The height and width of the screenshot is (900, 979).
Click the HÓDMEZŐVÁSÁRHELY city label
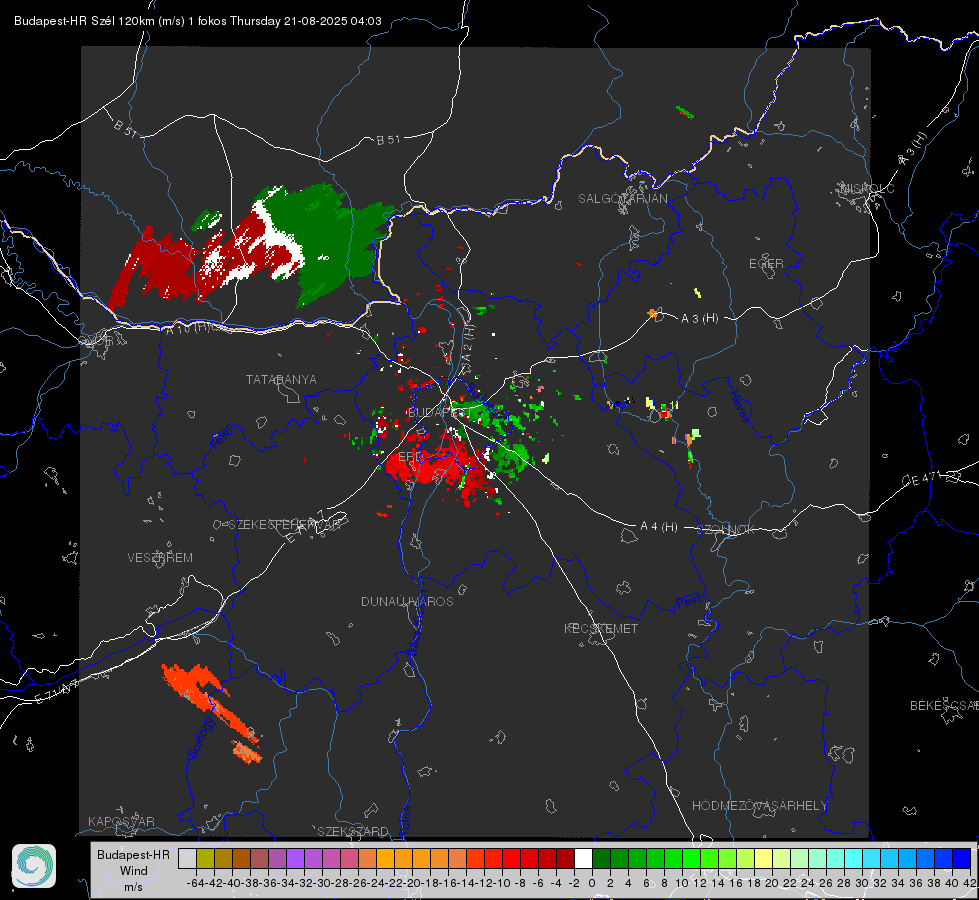click(759, 806)
